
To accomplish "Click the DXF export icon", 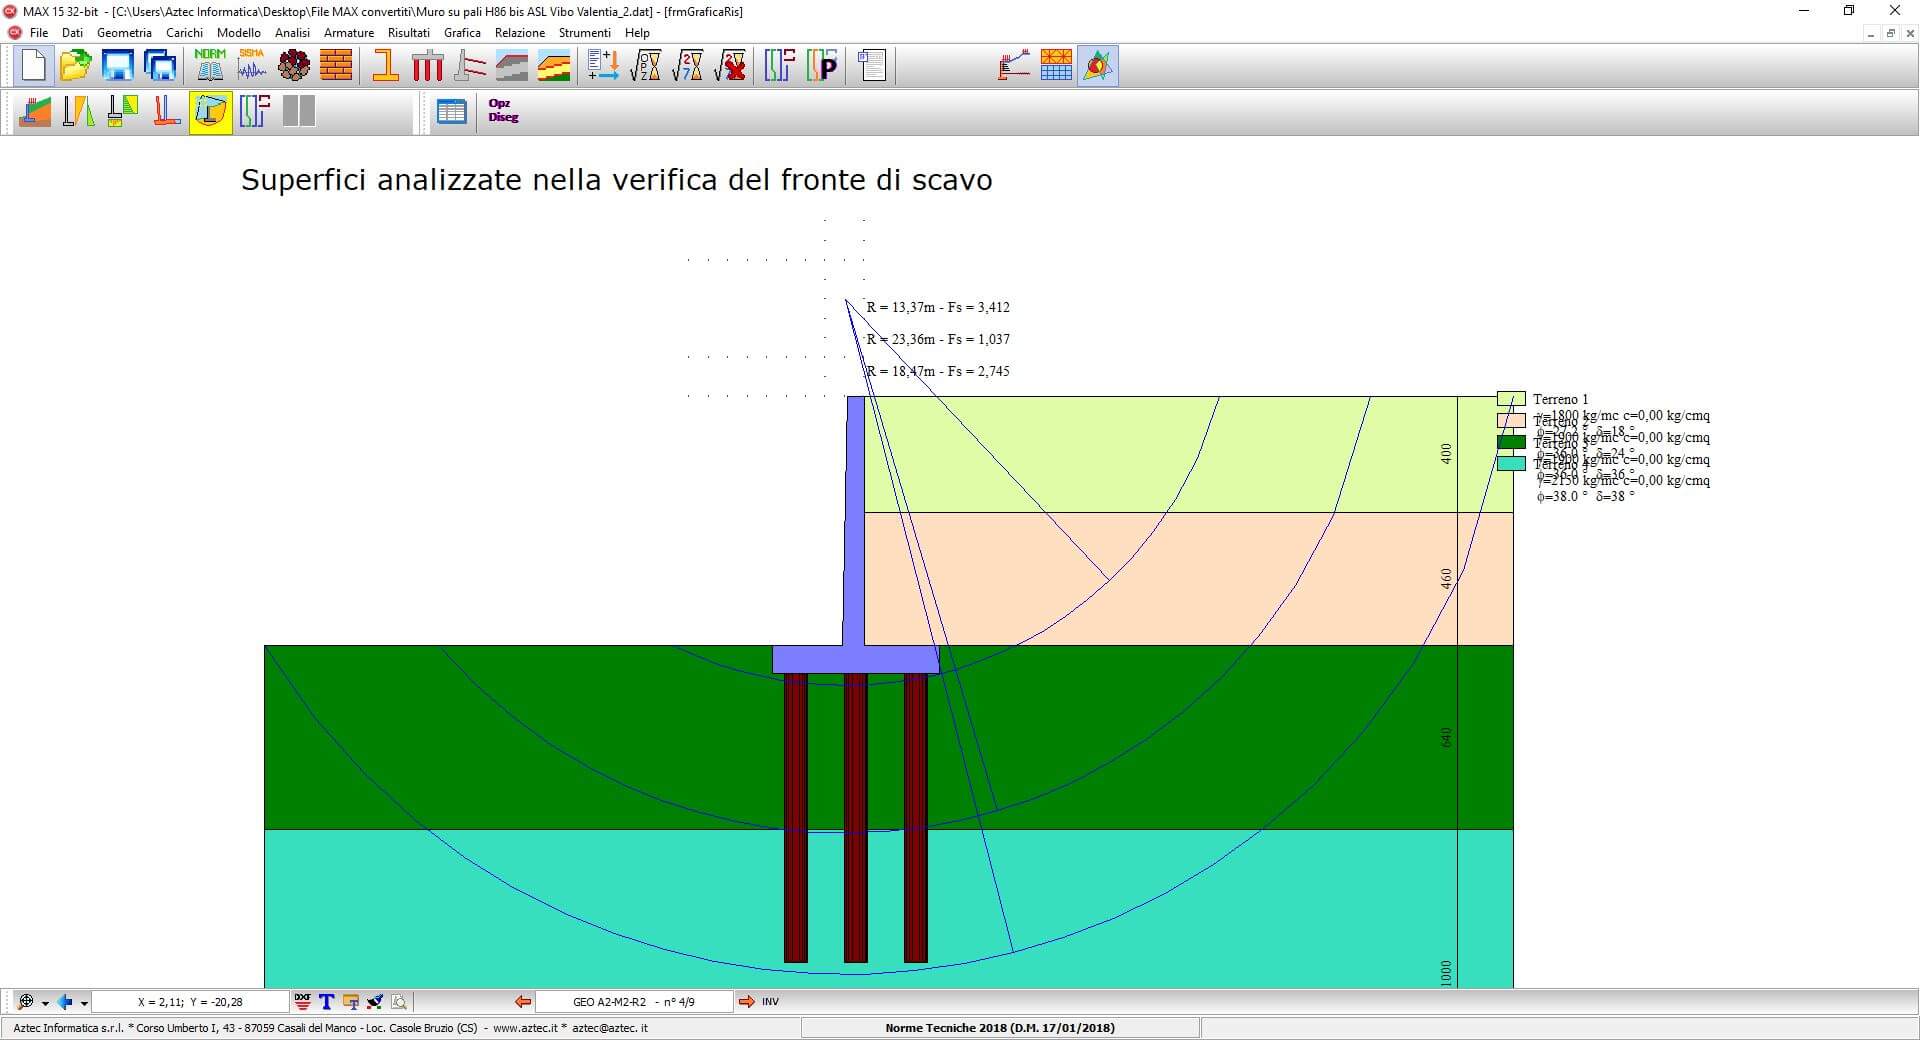I will (302, 1002).
